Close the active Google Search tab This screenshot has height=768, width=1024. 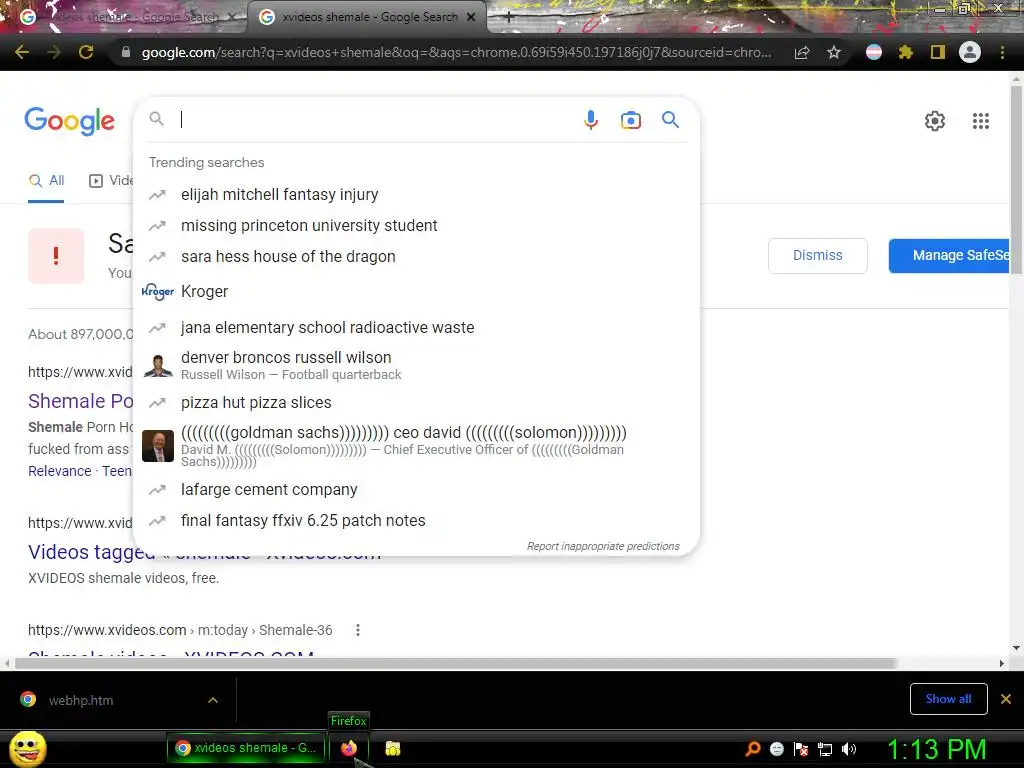[471, 17]
